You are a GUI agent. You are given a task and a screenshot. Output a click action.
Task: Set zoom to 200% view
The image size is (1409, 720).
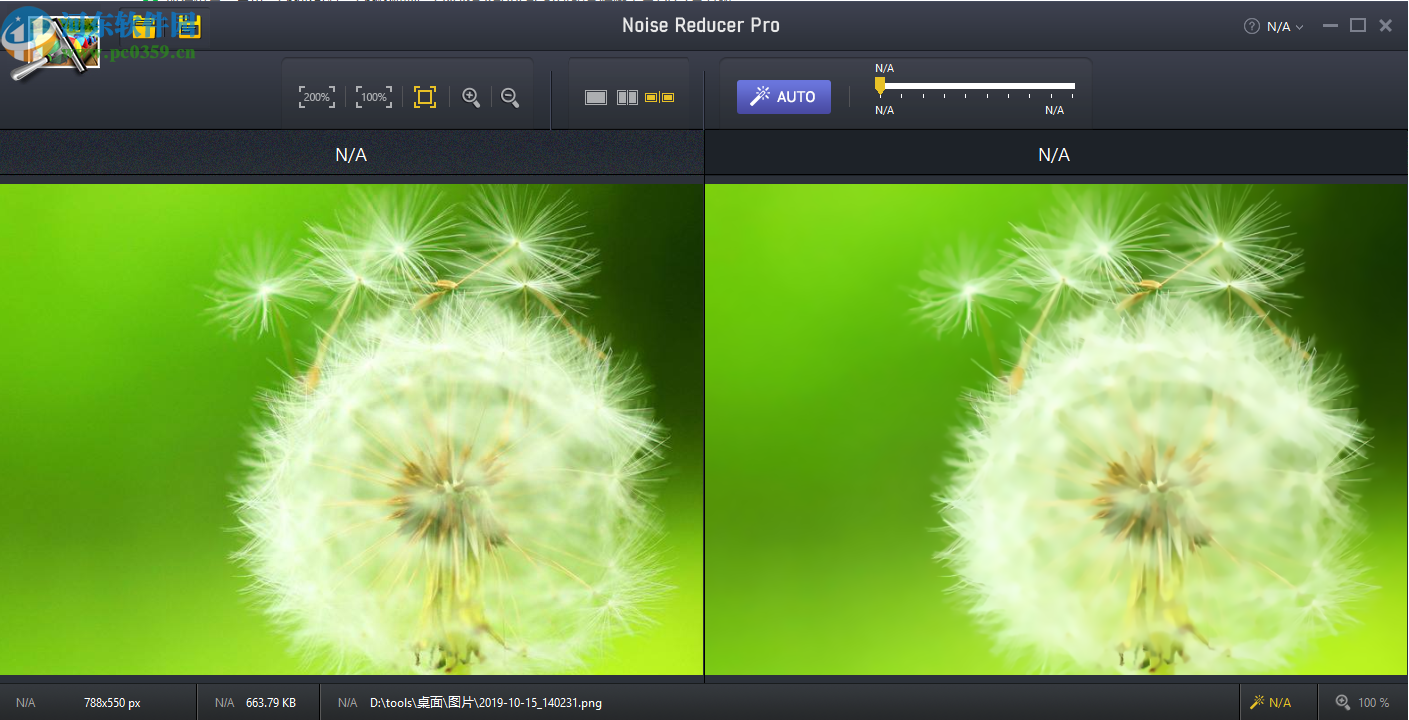pos(317,97)
